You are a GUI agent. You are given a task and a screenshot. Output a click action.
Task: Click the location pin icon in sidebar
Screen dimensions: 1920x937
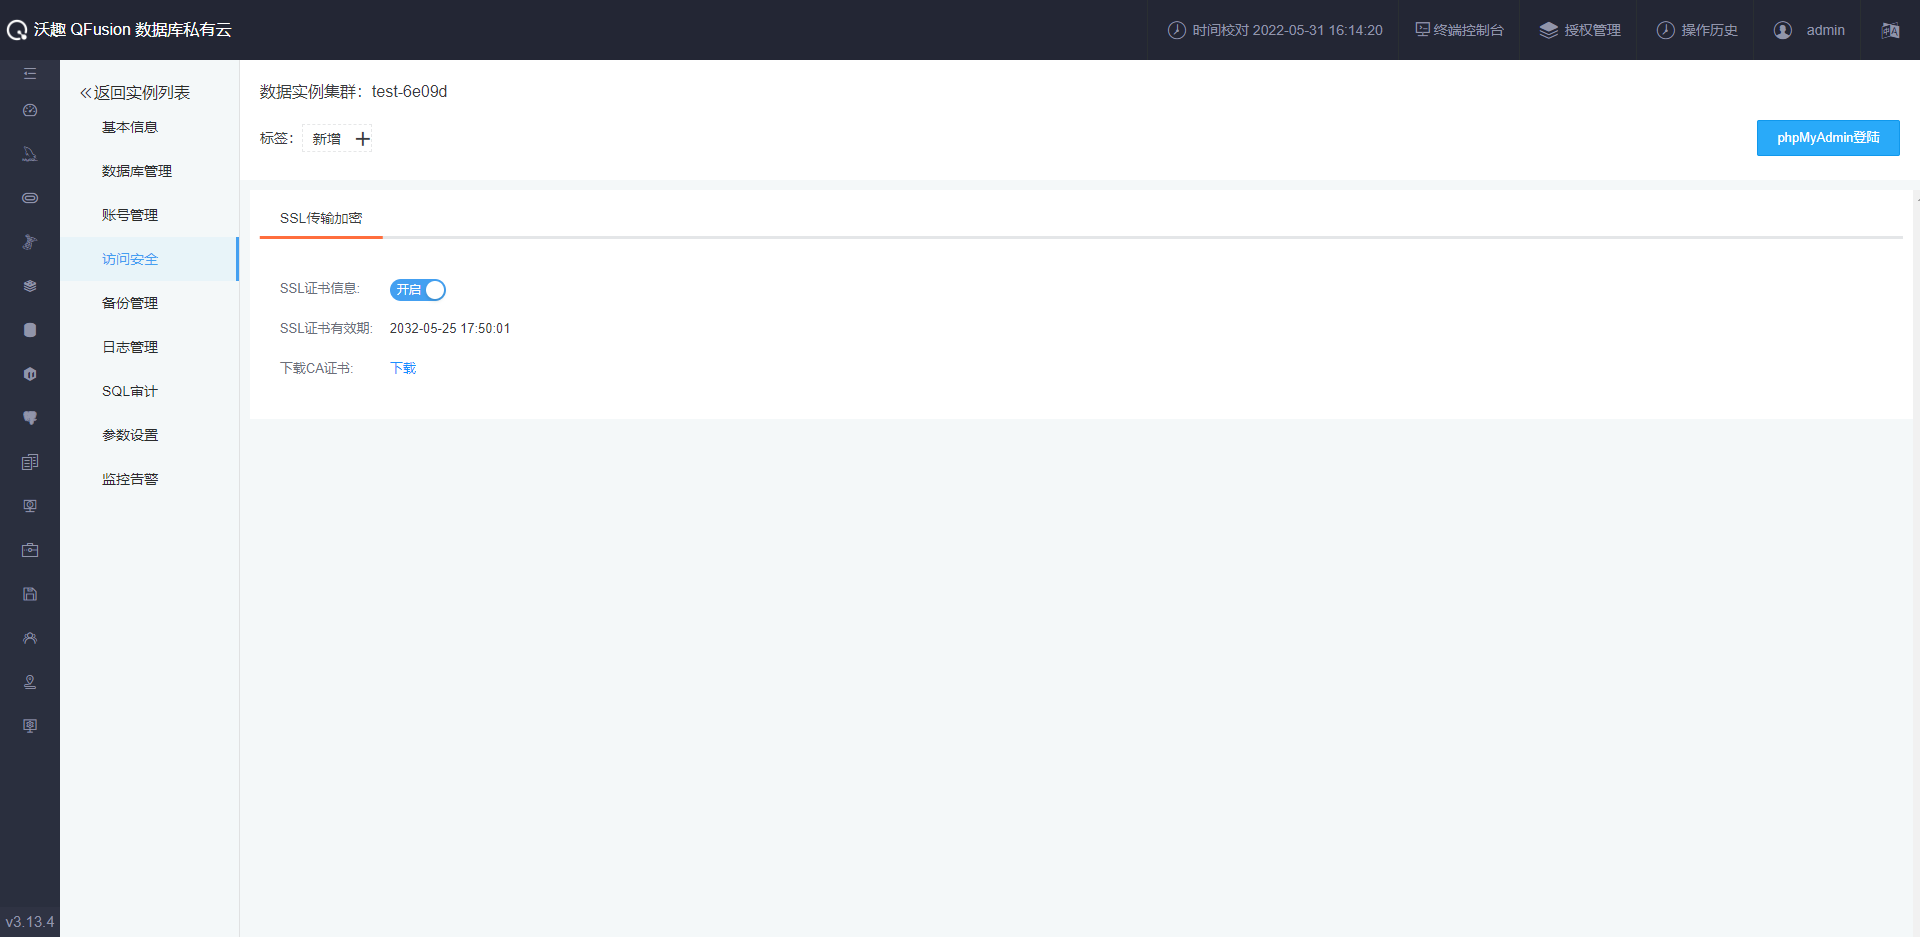(30, 682)
